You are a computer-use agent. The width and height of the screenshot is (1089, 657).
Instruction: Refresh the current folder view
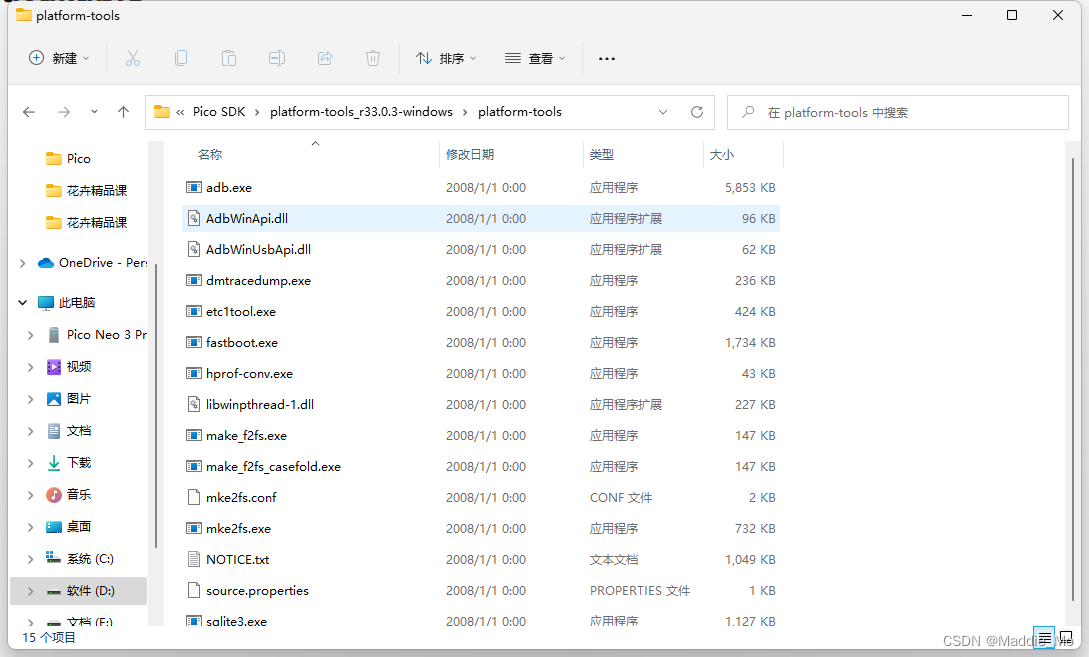click(x=697, y=112)
